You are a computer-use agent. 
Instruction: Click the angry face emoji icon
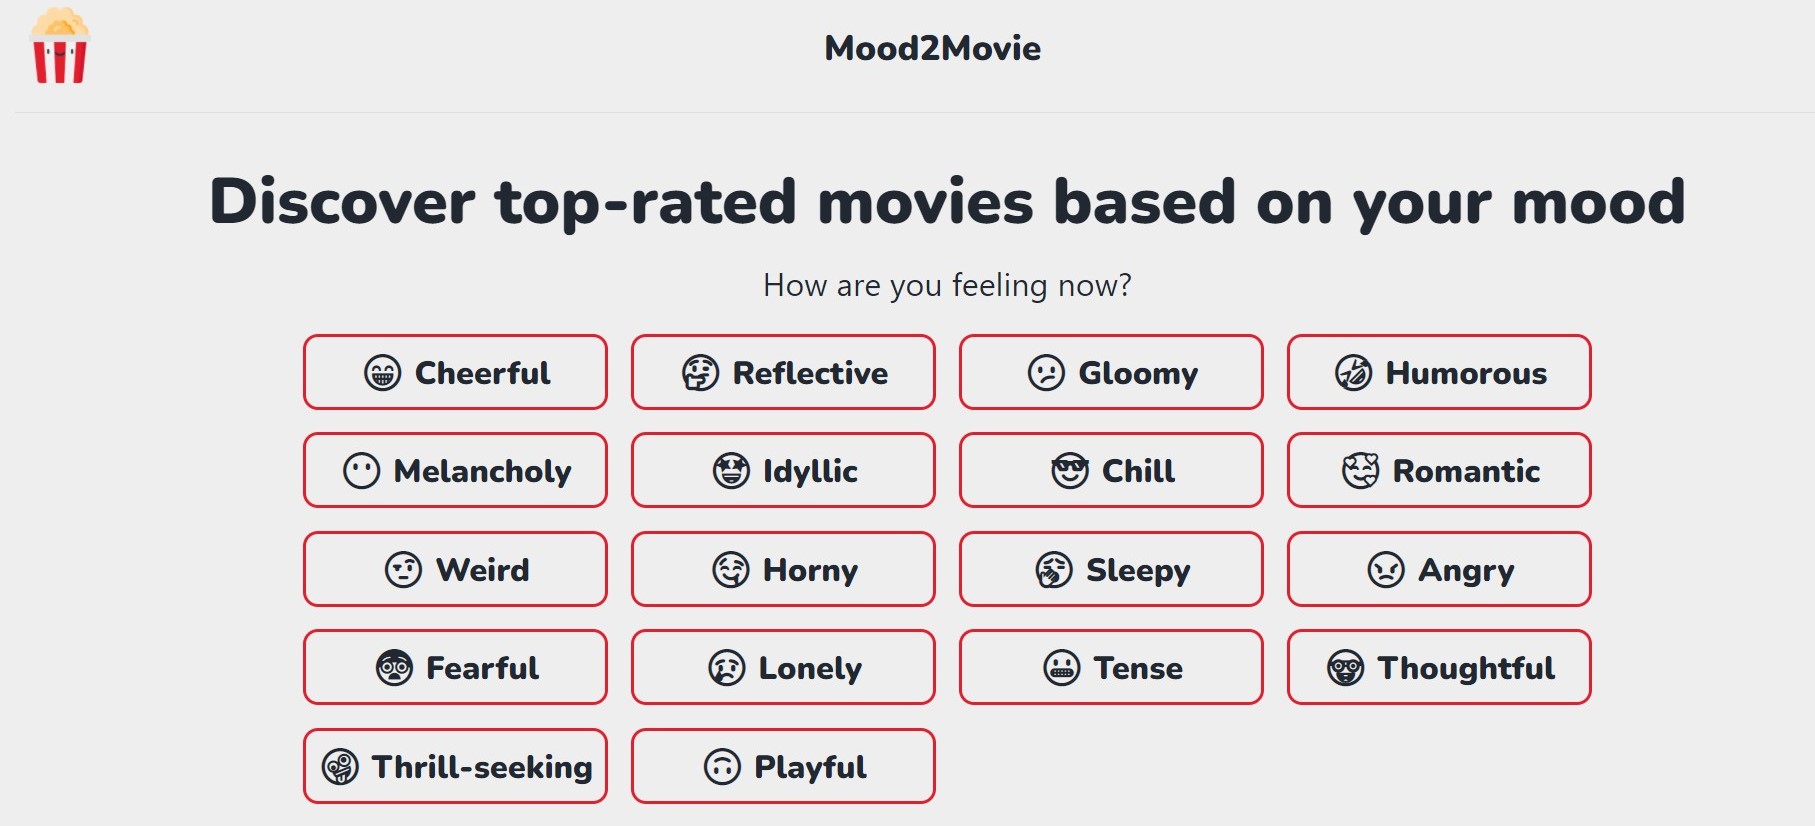pyautogui.click(x=1385, y=570)
